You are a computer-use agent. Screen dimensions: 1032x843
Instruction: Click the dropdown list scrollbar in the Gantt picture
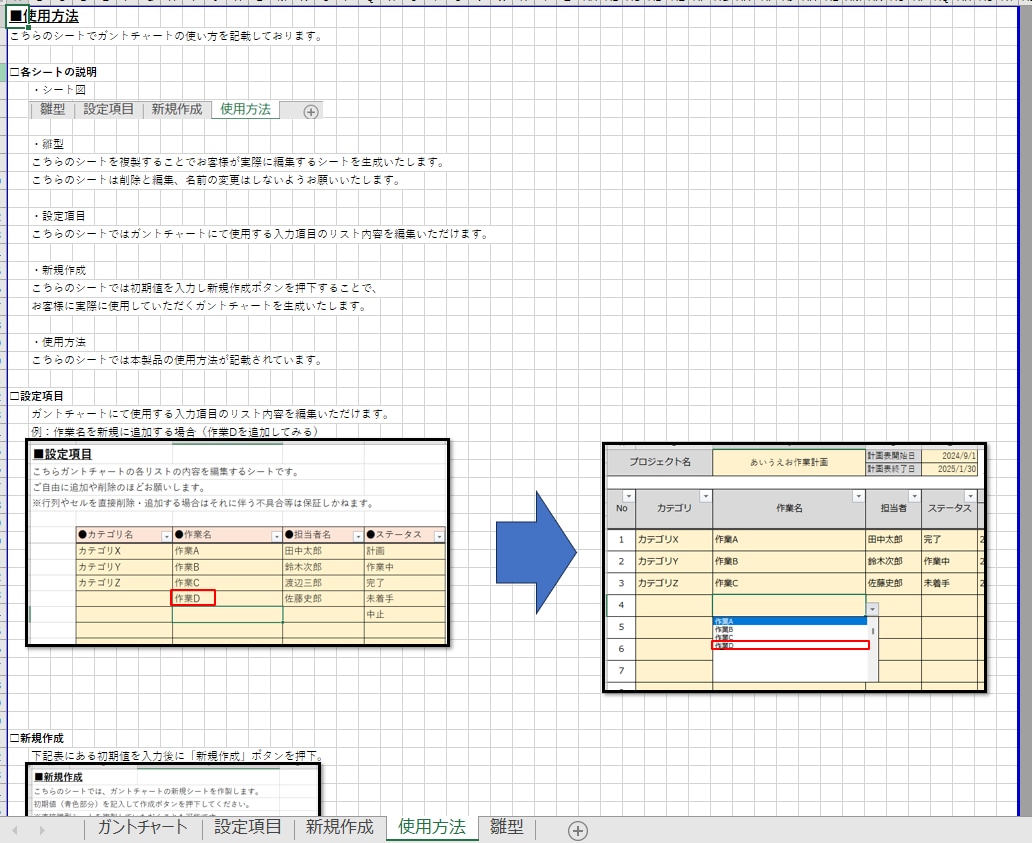click(x=873, y=649)
